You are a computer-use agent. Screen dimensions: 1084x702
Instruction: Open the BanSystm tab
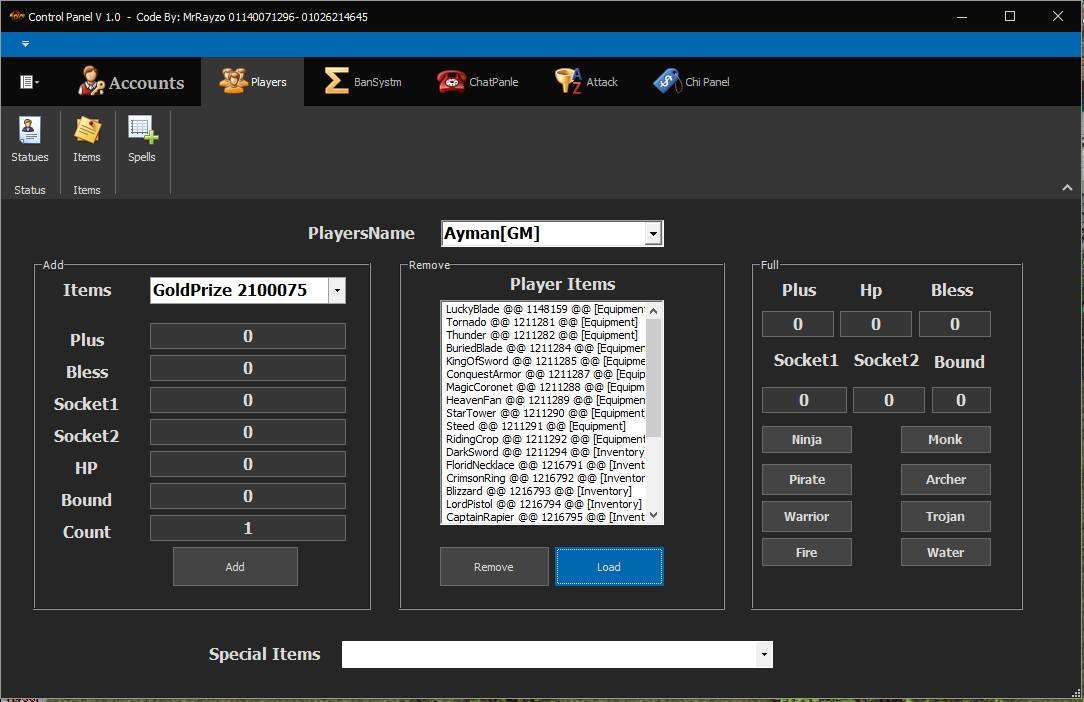click(x=363, y=82)
